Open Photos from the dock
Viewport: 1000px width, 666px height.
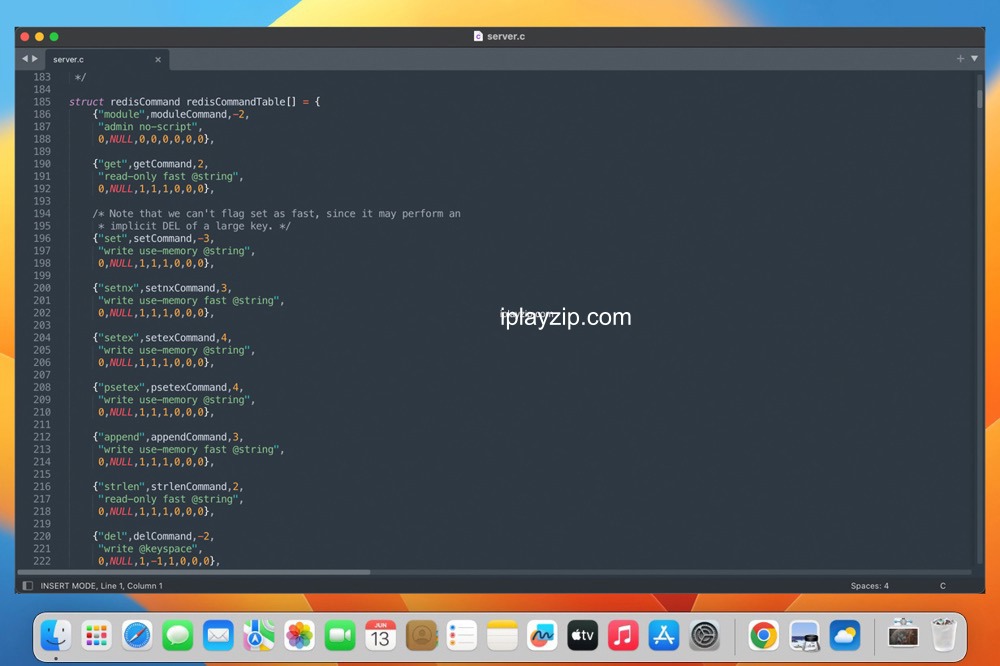(x=299, y=635)
